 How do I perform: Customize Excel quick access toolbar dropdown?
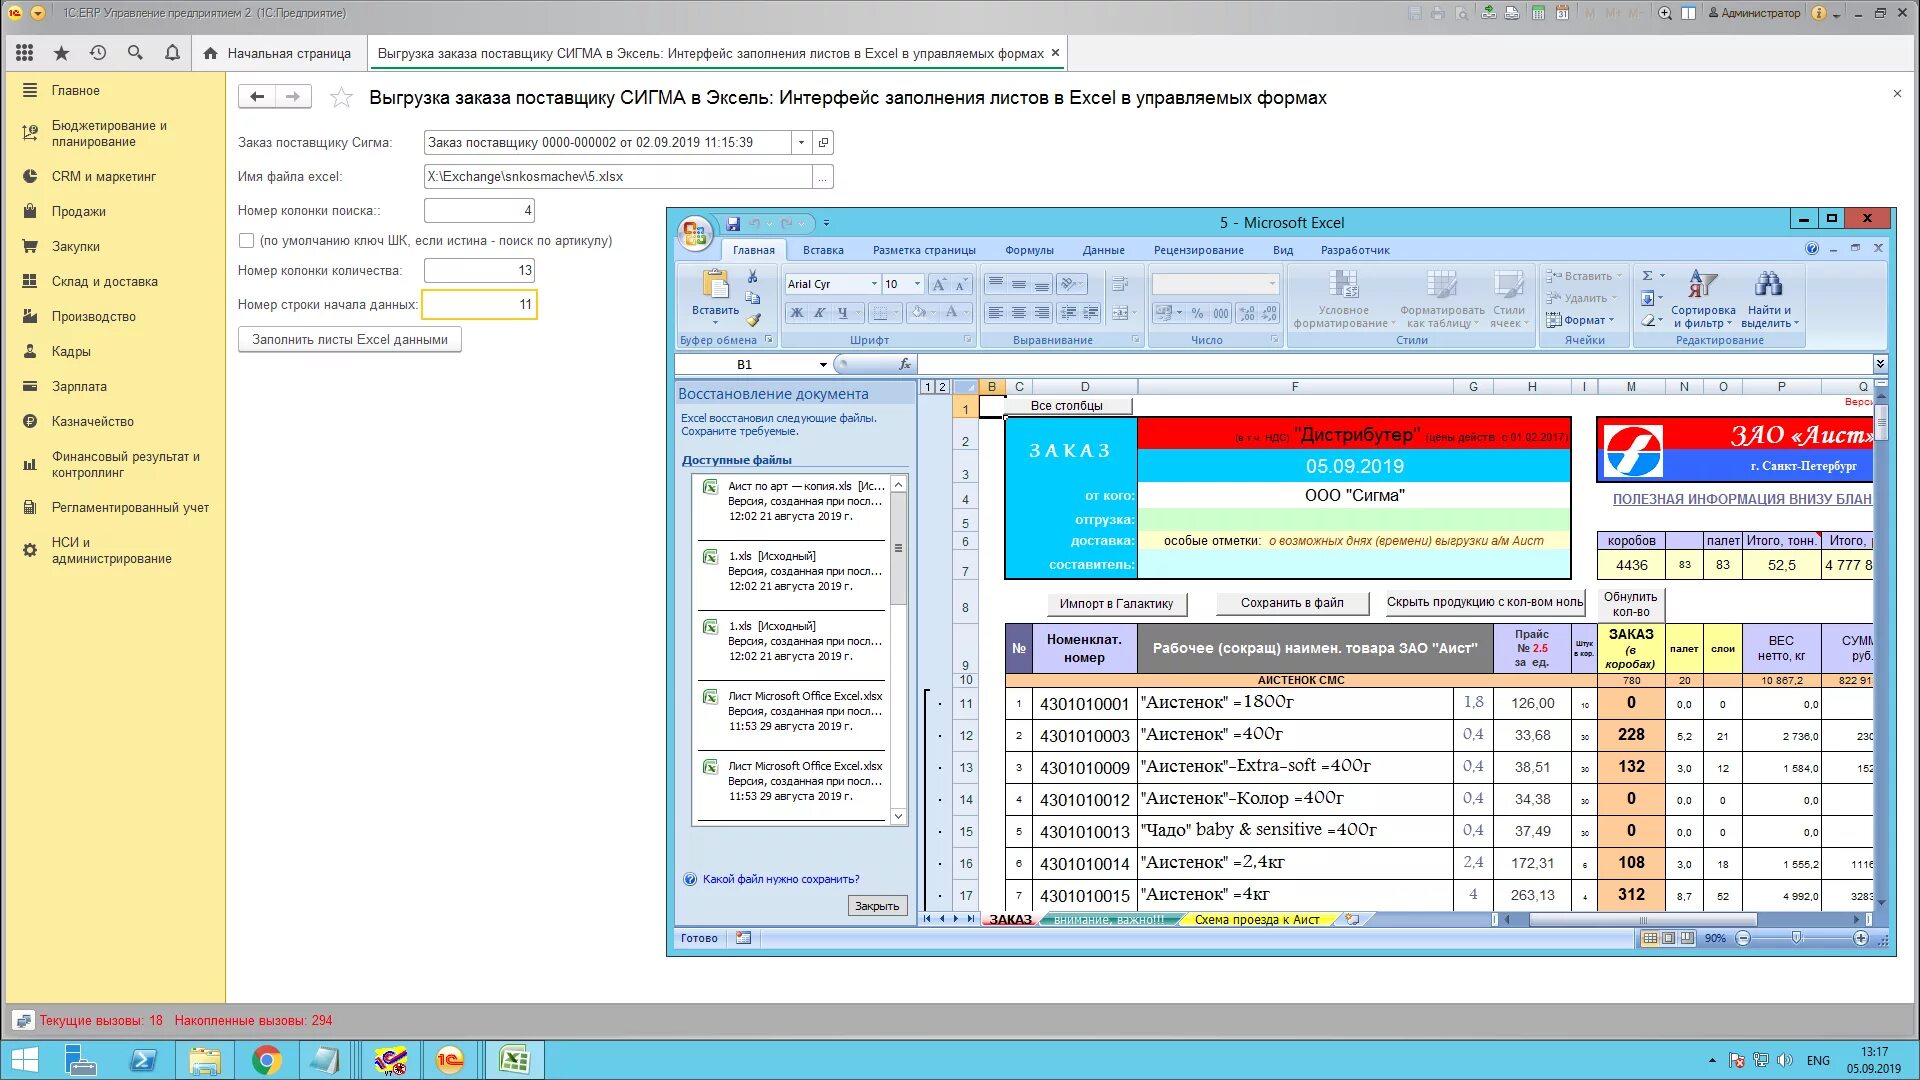(826, 223)
